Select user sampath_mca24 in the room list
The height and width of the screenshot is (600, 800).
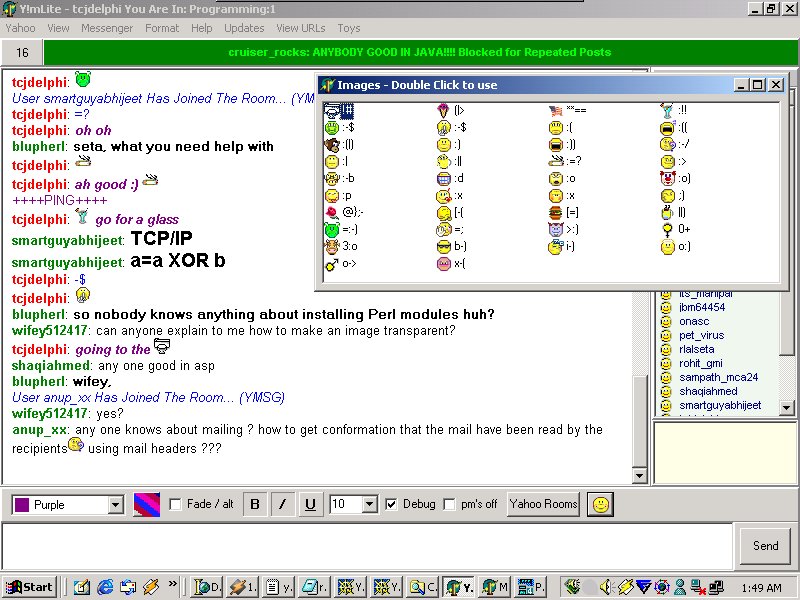[x=718, y=378]
